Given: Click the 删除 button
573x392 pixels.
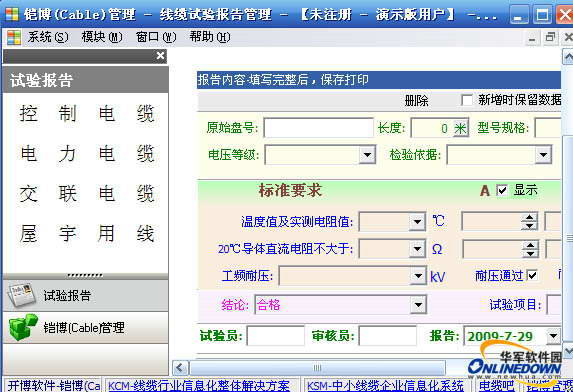Looking at the screenshot, I should 416,100.
